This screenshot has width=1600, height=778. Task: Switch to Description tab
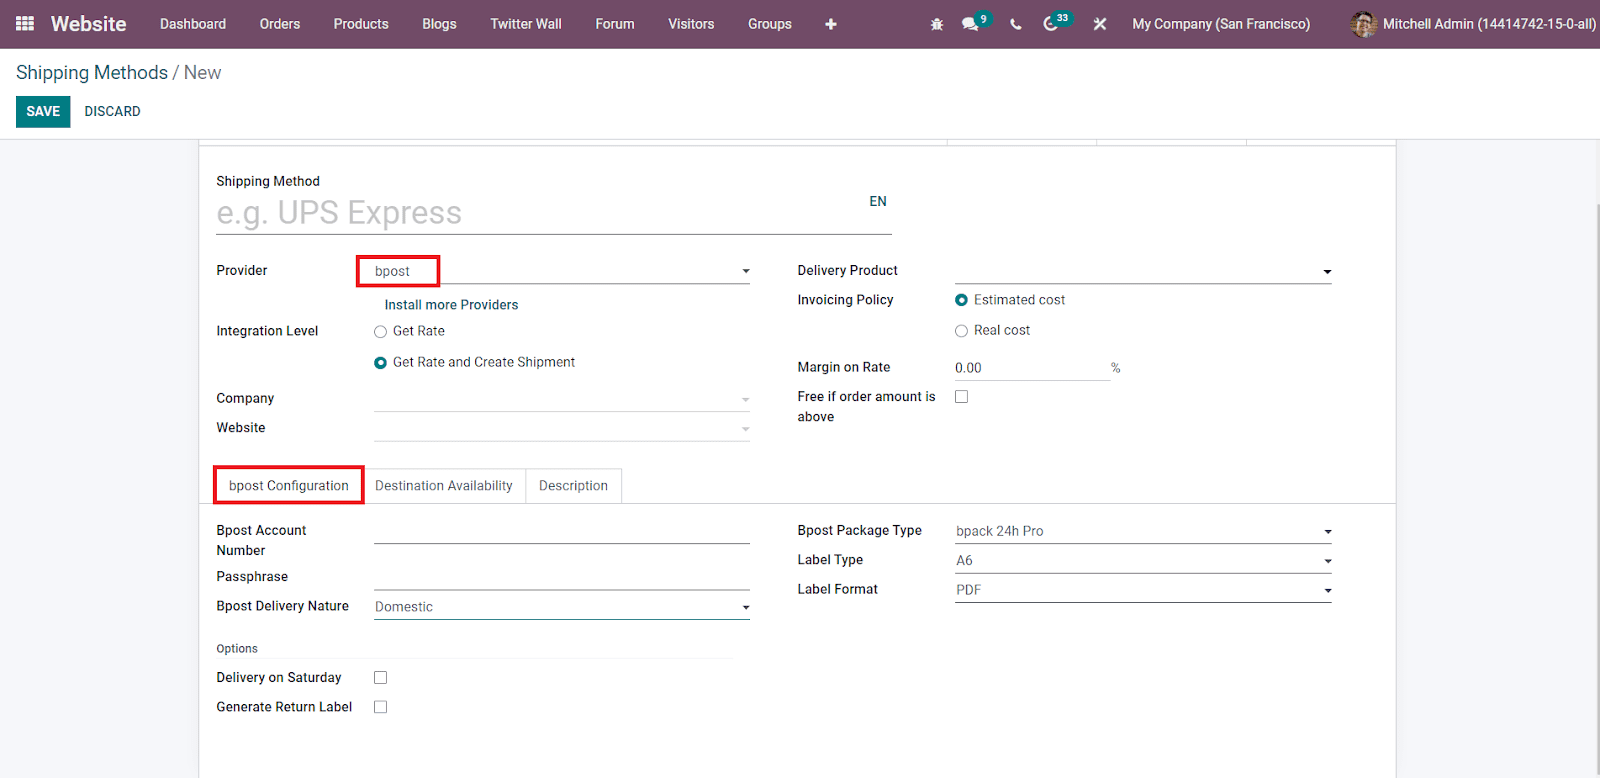click(573, 486)
